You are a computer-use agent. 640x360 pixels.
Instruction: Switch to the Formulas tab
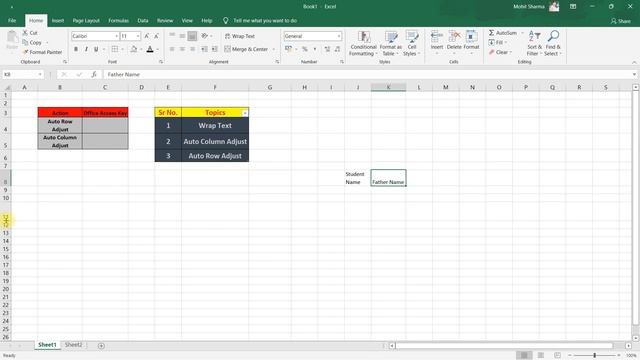pos(118,20)
